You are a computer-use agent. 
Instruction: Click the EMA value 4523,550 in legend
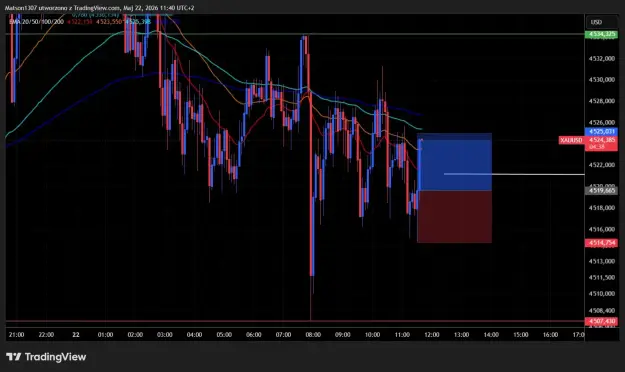click(x=109, y=22)
